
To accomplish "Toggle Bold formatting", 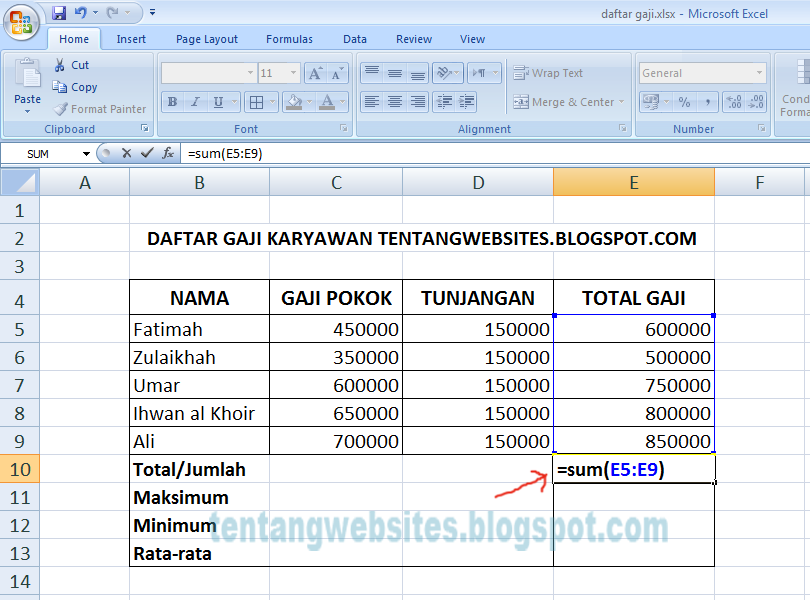I will tap(173, 102).
